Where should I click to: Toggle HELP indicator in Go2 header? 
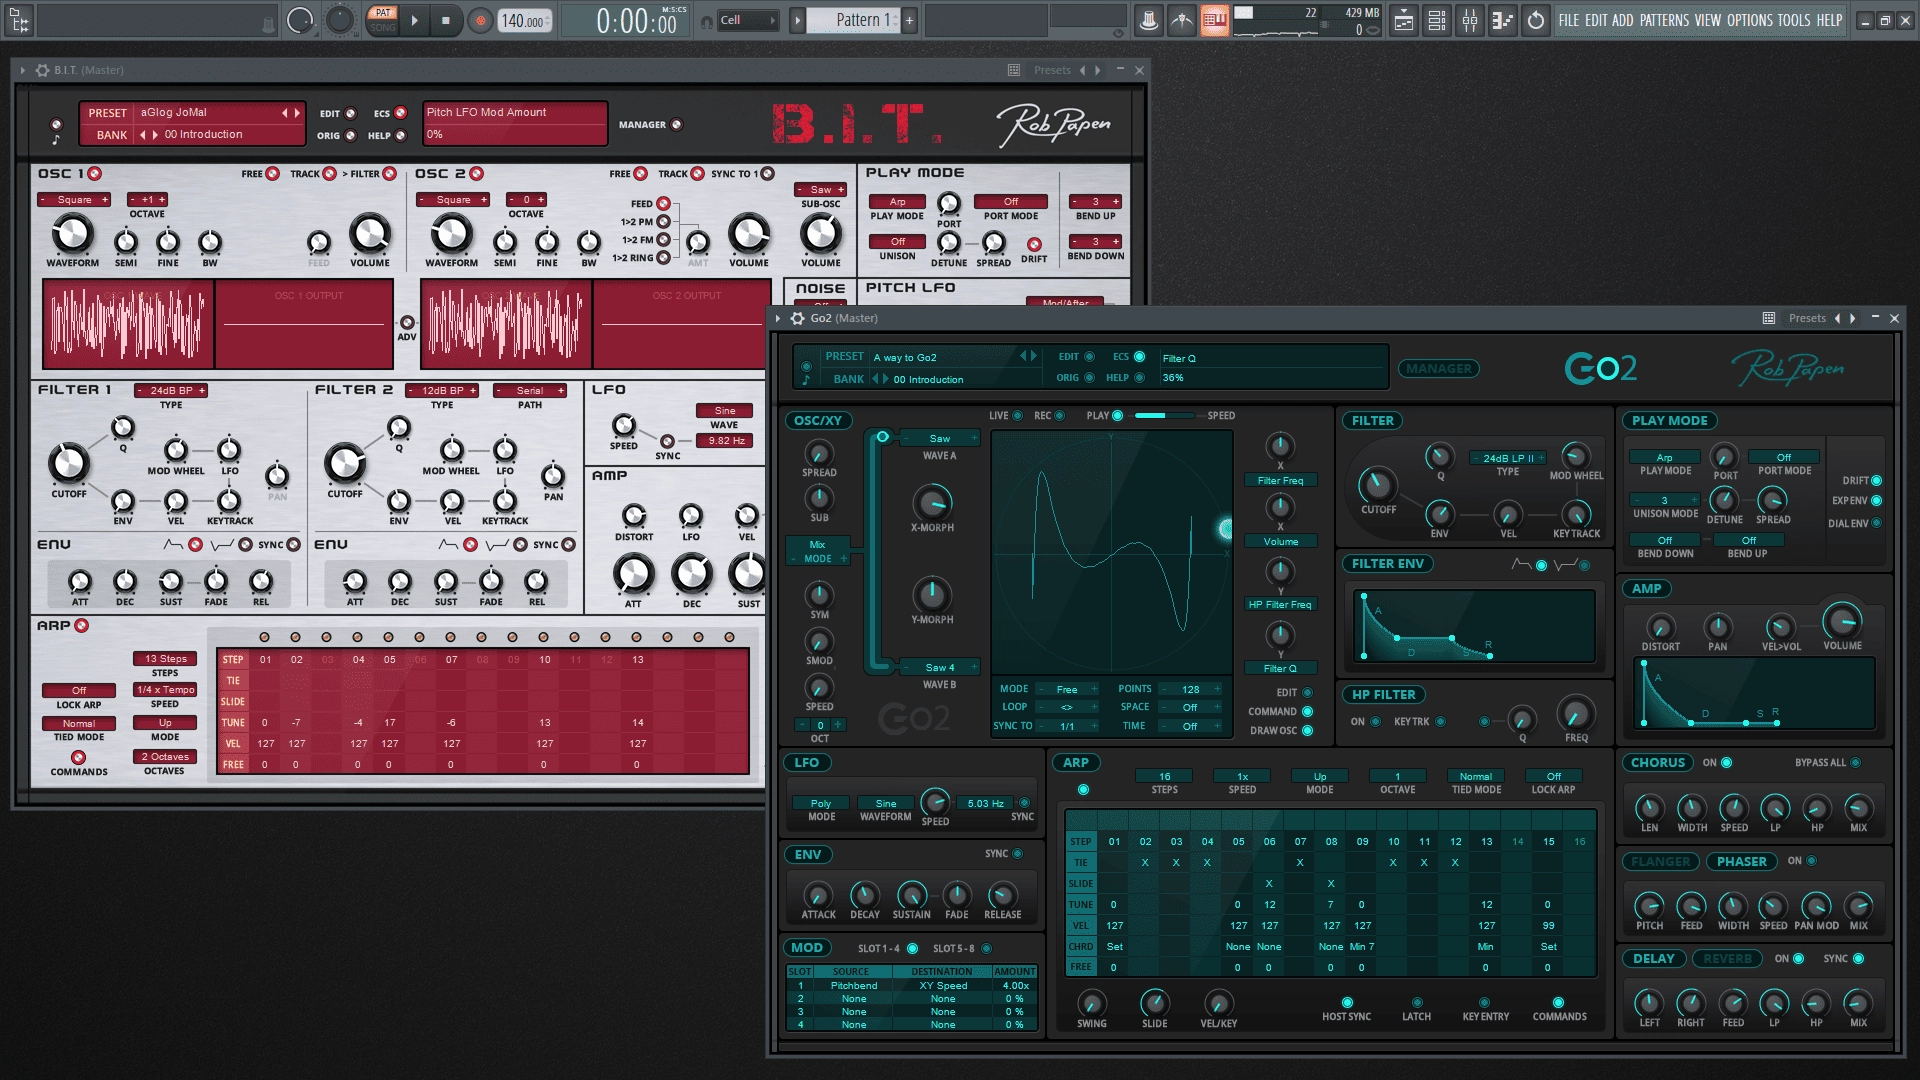coord(1139,378)
